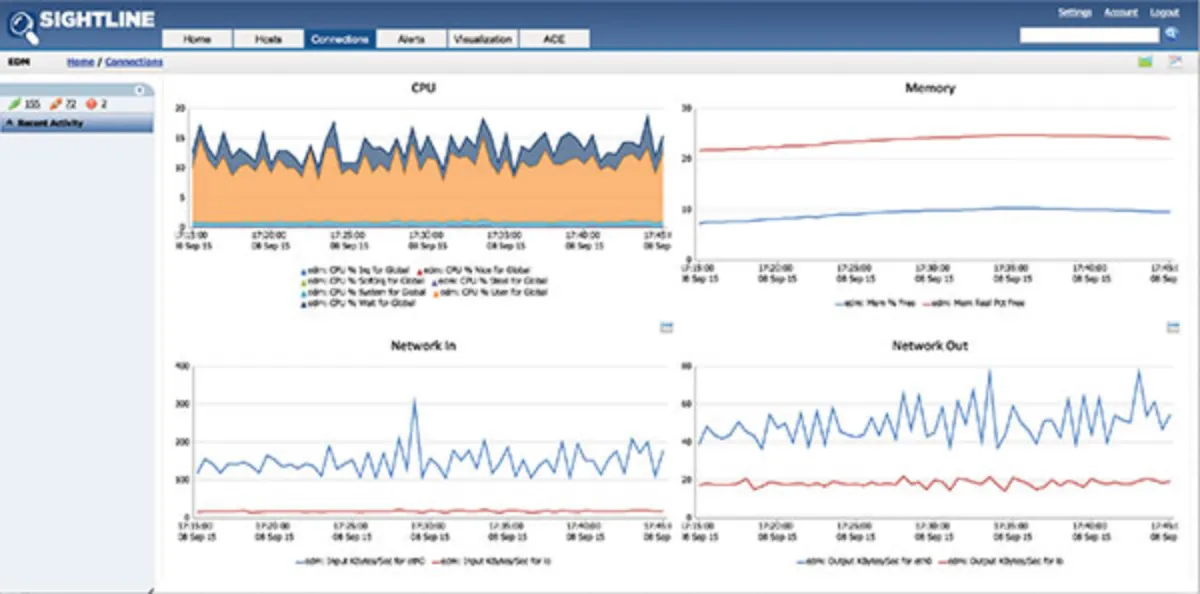This screenshot has height=594, width=1200.
Task: Click inside the top search input field
Action: click(x=1089, y=35)
